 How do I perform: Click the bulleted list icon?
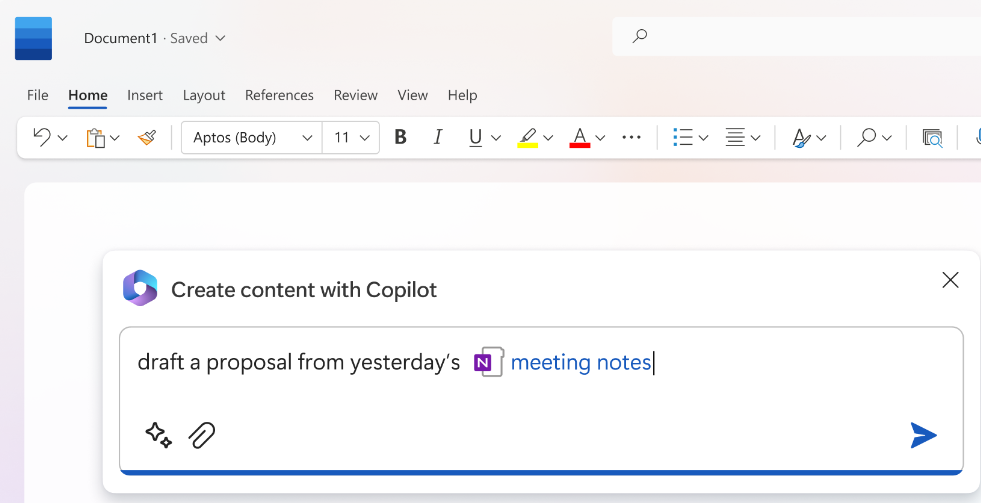point(683,138)
